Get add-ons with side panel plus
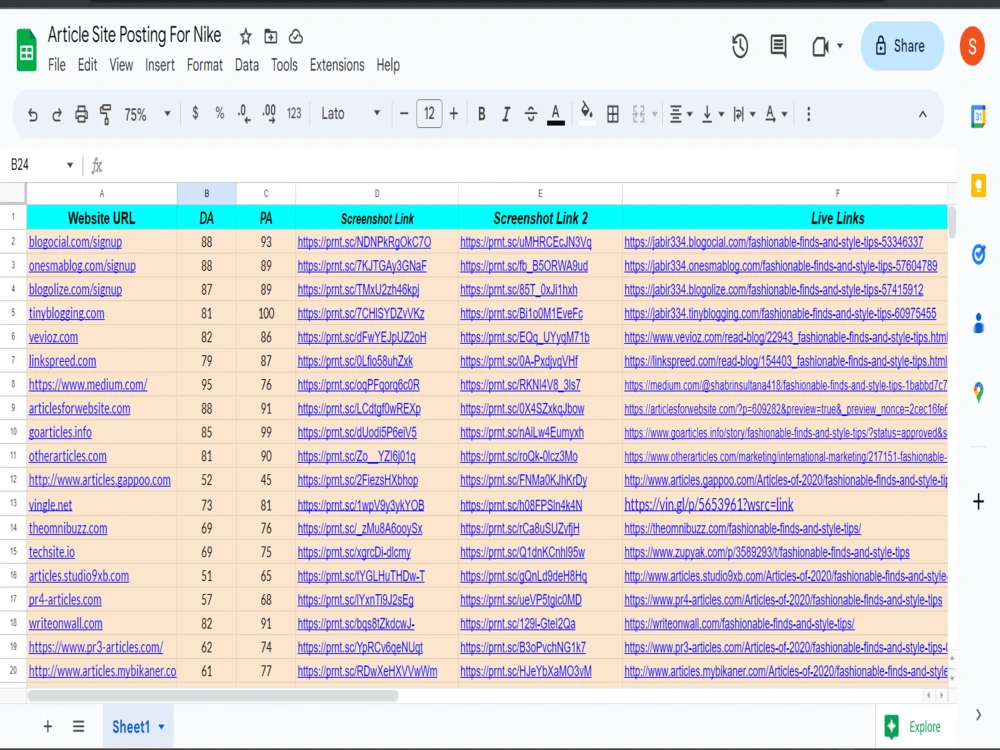 [x=978, y=501]
